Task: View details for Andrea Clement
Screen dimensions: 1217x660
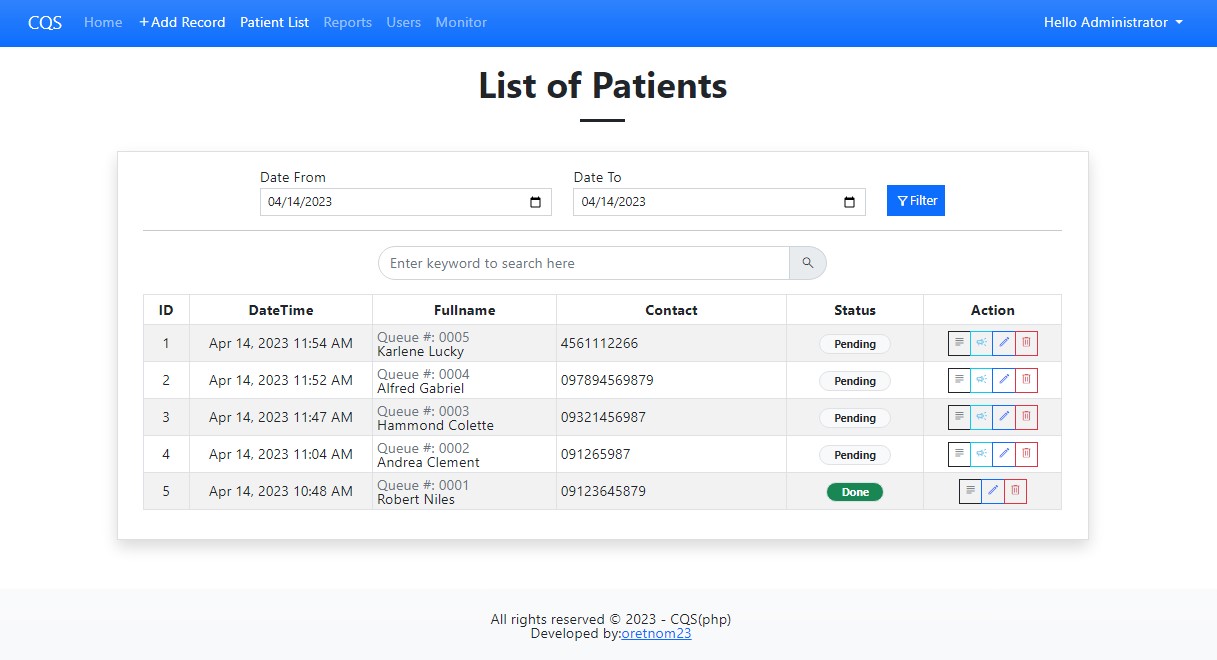Action: (959, 454)
